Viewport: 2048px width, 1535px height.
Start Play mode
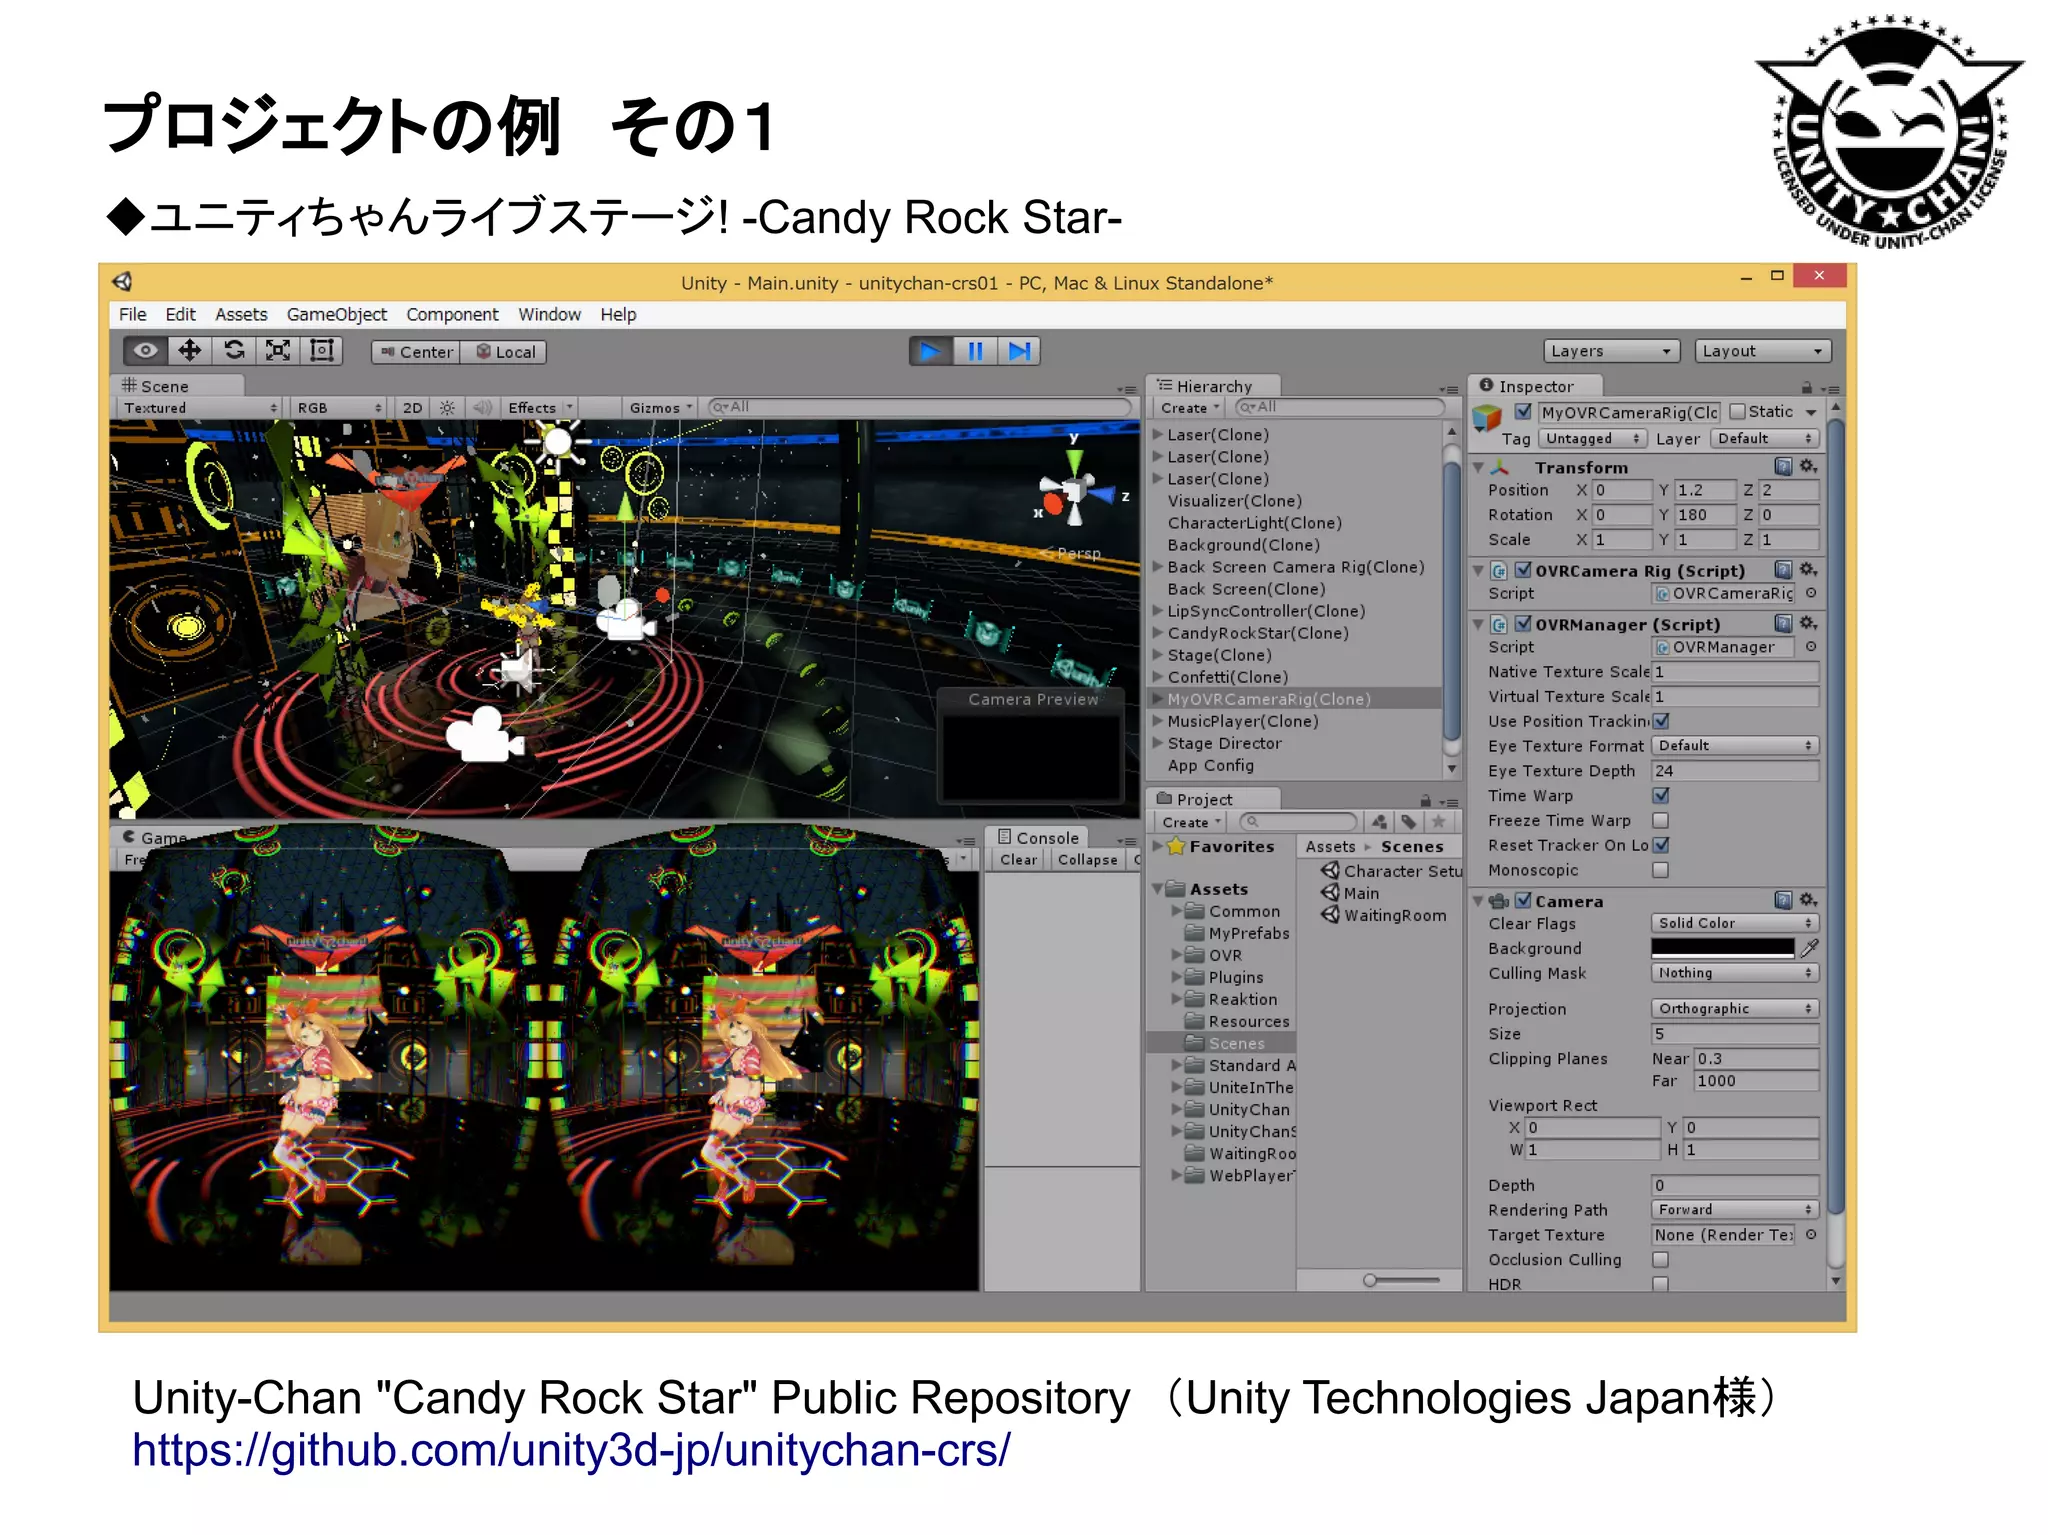coord(930,351)
